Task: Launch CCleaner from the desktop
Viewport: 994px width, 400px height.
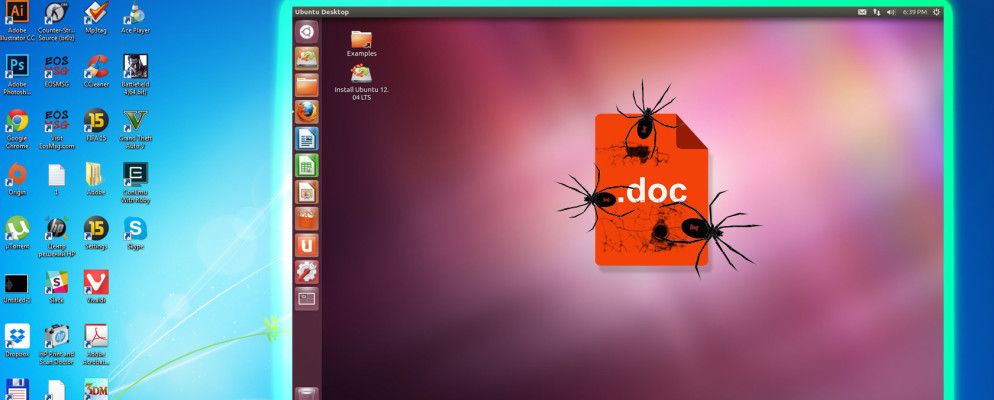Action: pos(96,70)
